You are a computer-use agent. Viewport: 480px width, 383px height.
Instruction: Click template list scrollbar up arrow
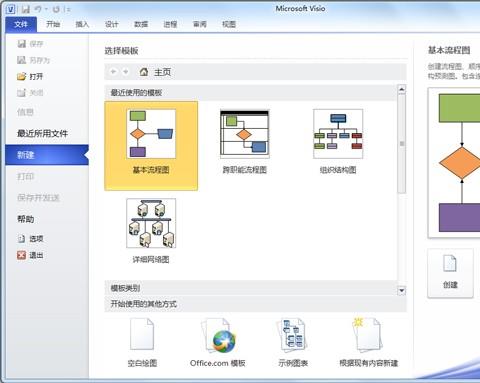(x=402, y=89)
